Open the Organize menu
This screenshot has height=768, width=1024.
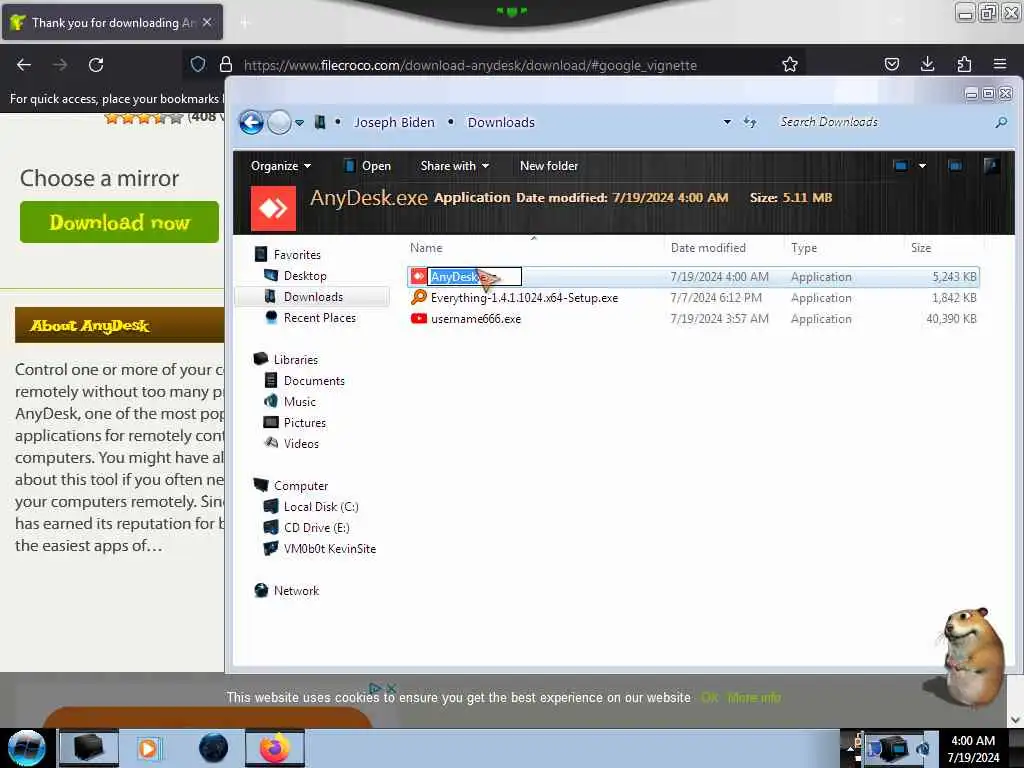point(280,166)
